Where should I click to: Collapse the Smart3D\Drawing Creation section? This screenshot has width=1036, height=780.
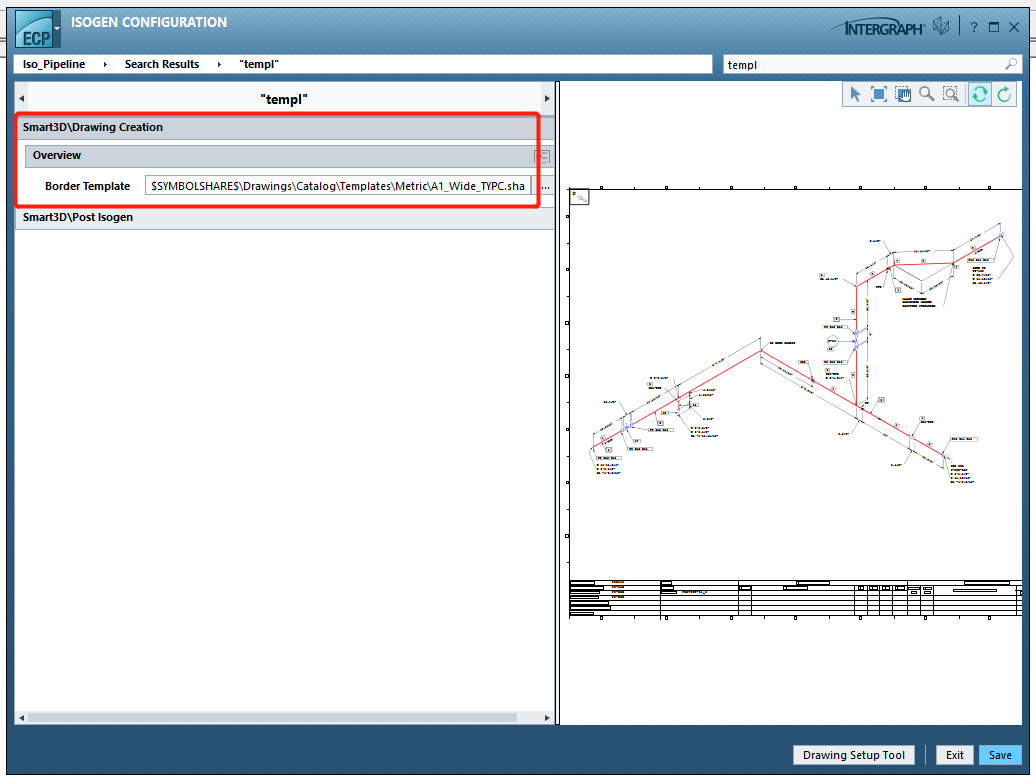click(284, 127)
